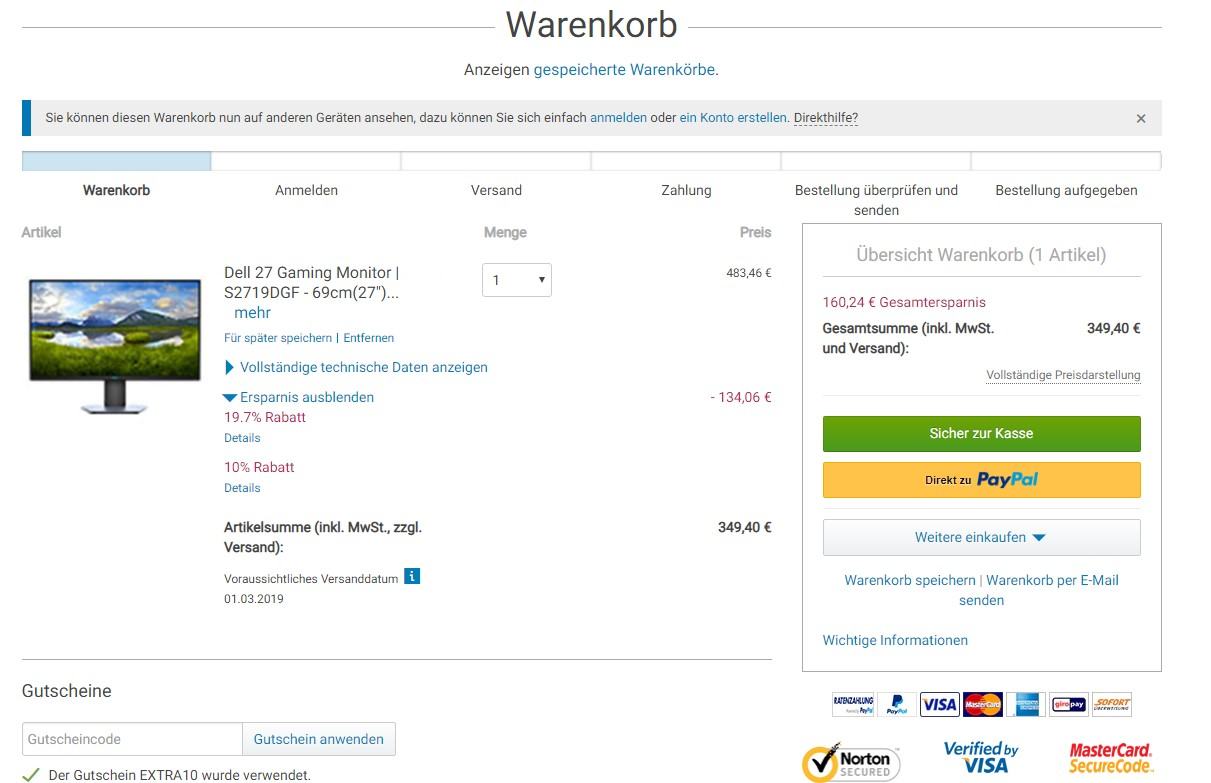The width and height of the screenshot is (1211, 783).
Task: Open Wichtige Informationen link
Action: [x=895, y=640]
